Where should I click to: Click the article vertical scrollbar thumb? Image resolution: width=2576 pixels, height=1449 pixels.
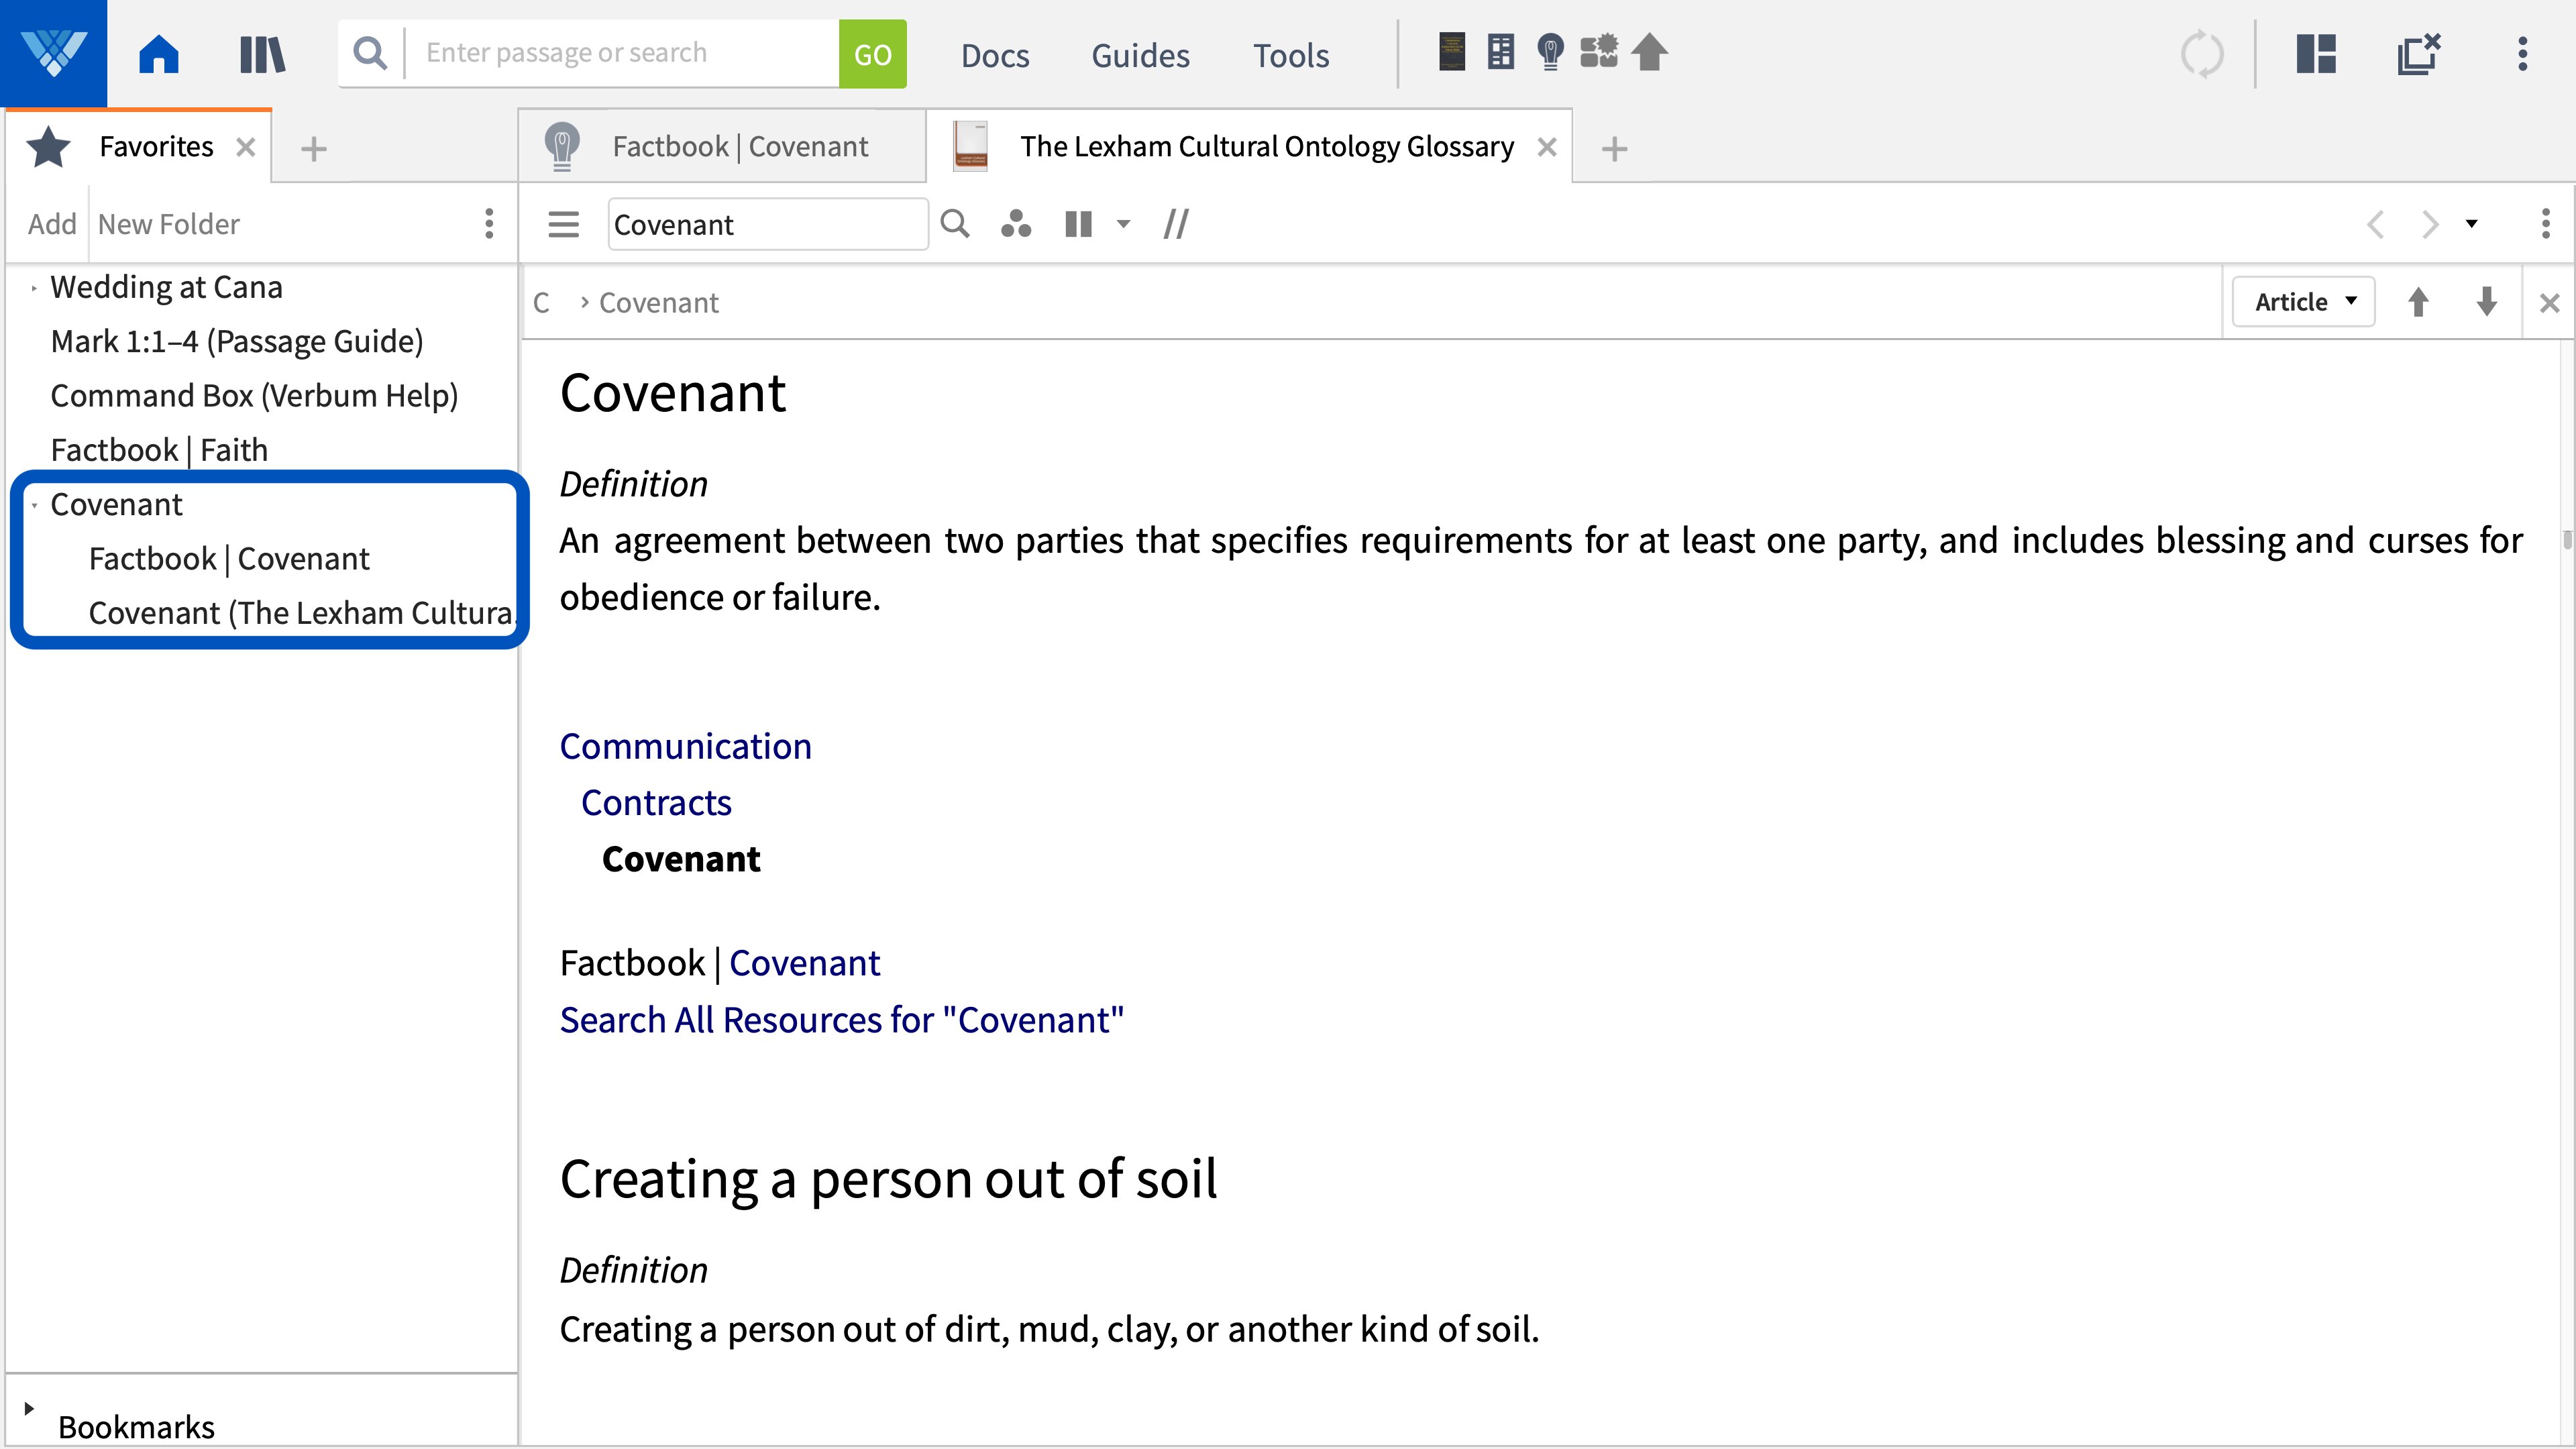click(x=2567, y=540)
